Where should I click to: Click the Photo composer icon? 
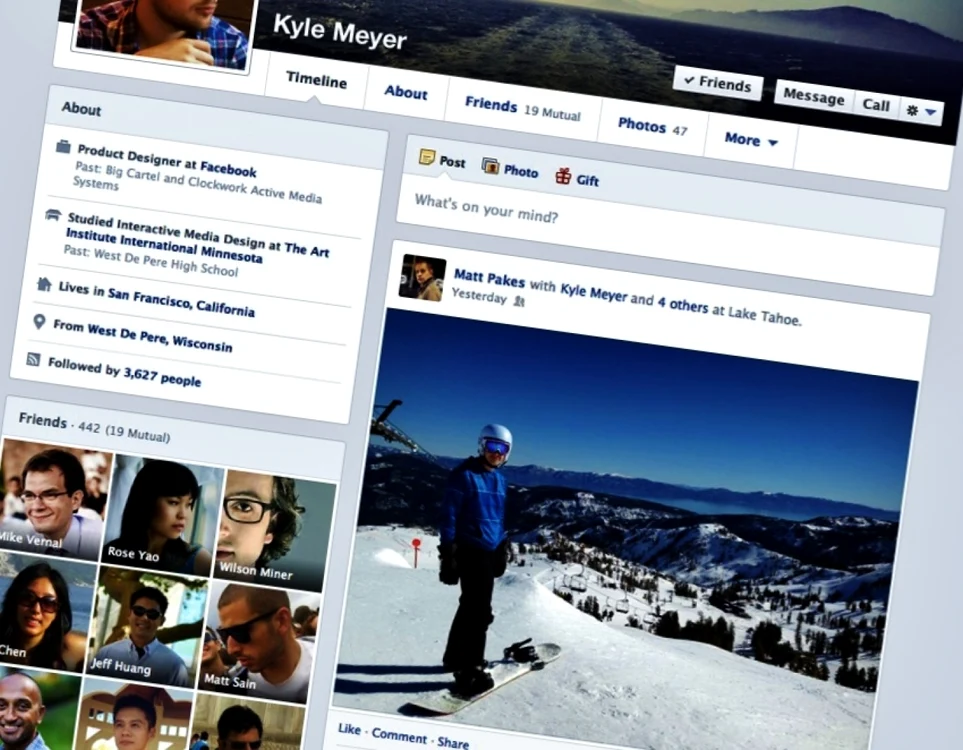tap(490, 165)
